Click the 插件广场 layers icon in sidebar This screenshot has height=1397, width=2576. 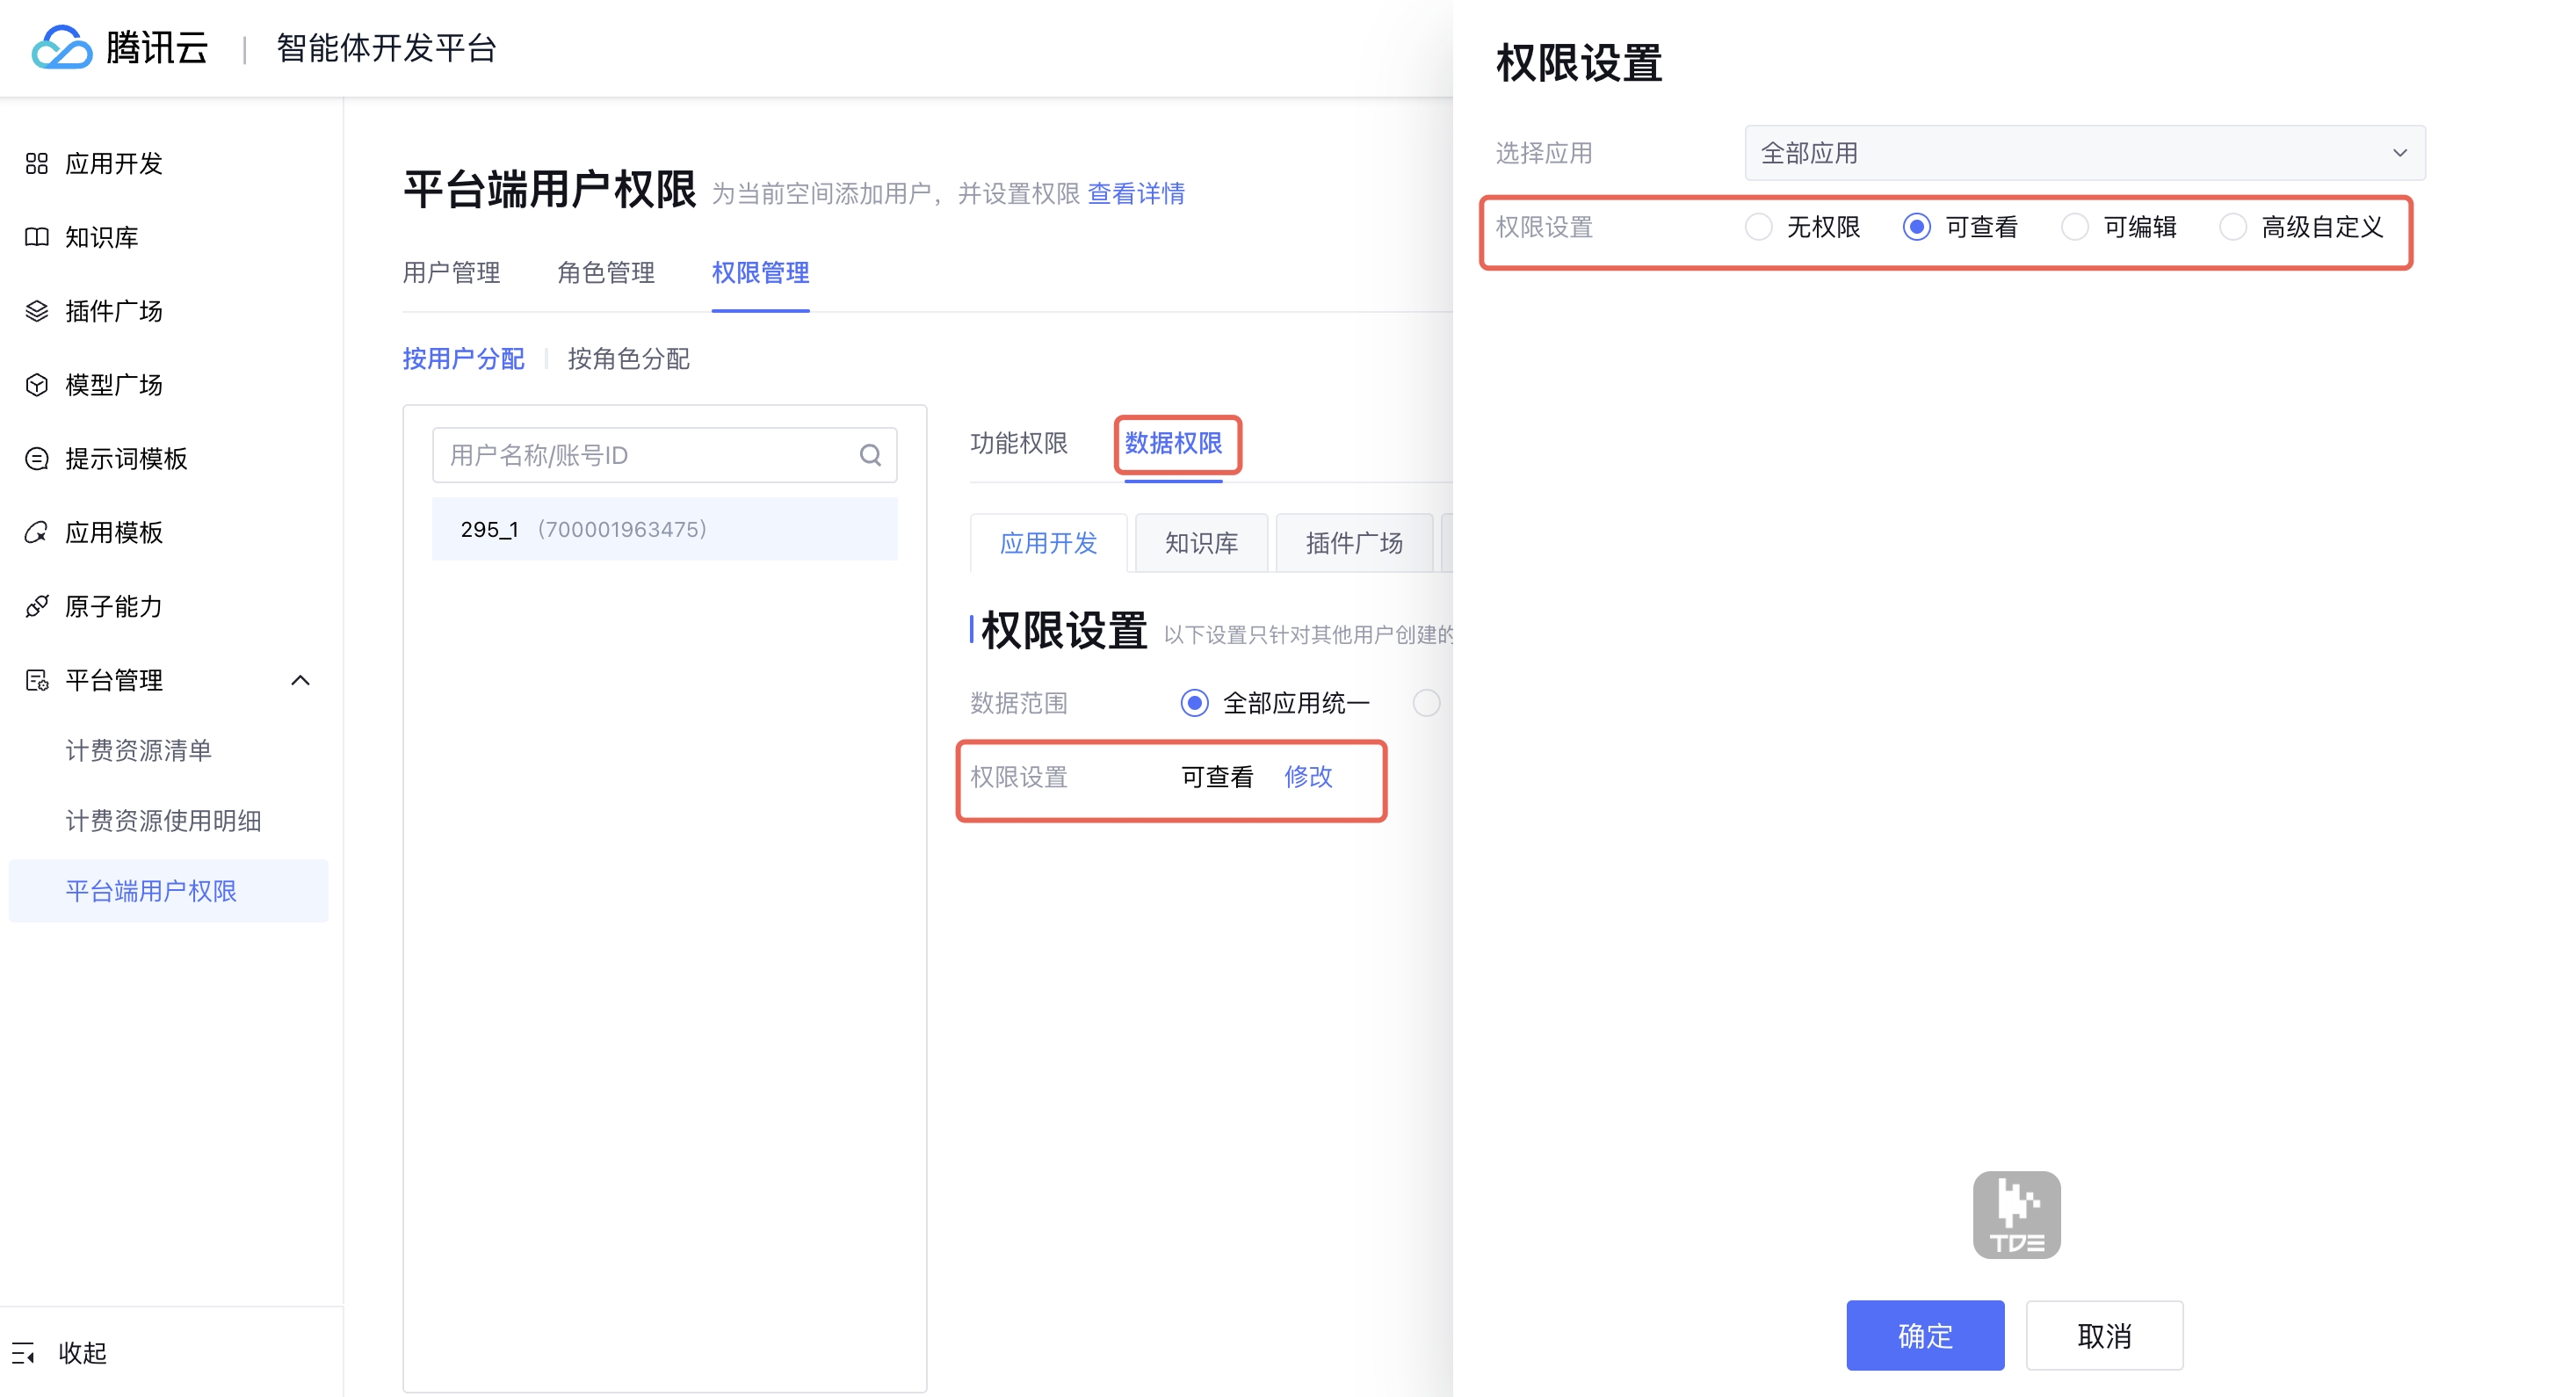pyautogui.click(x=37, y=311)
